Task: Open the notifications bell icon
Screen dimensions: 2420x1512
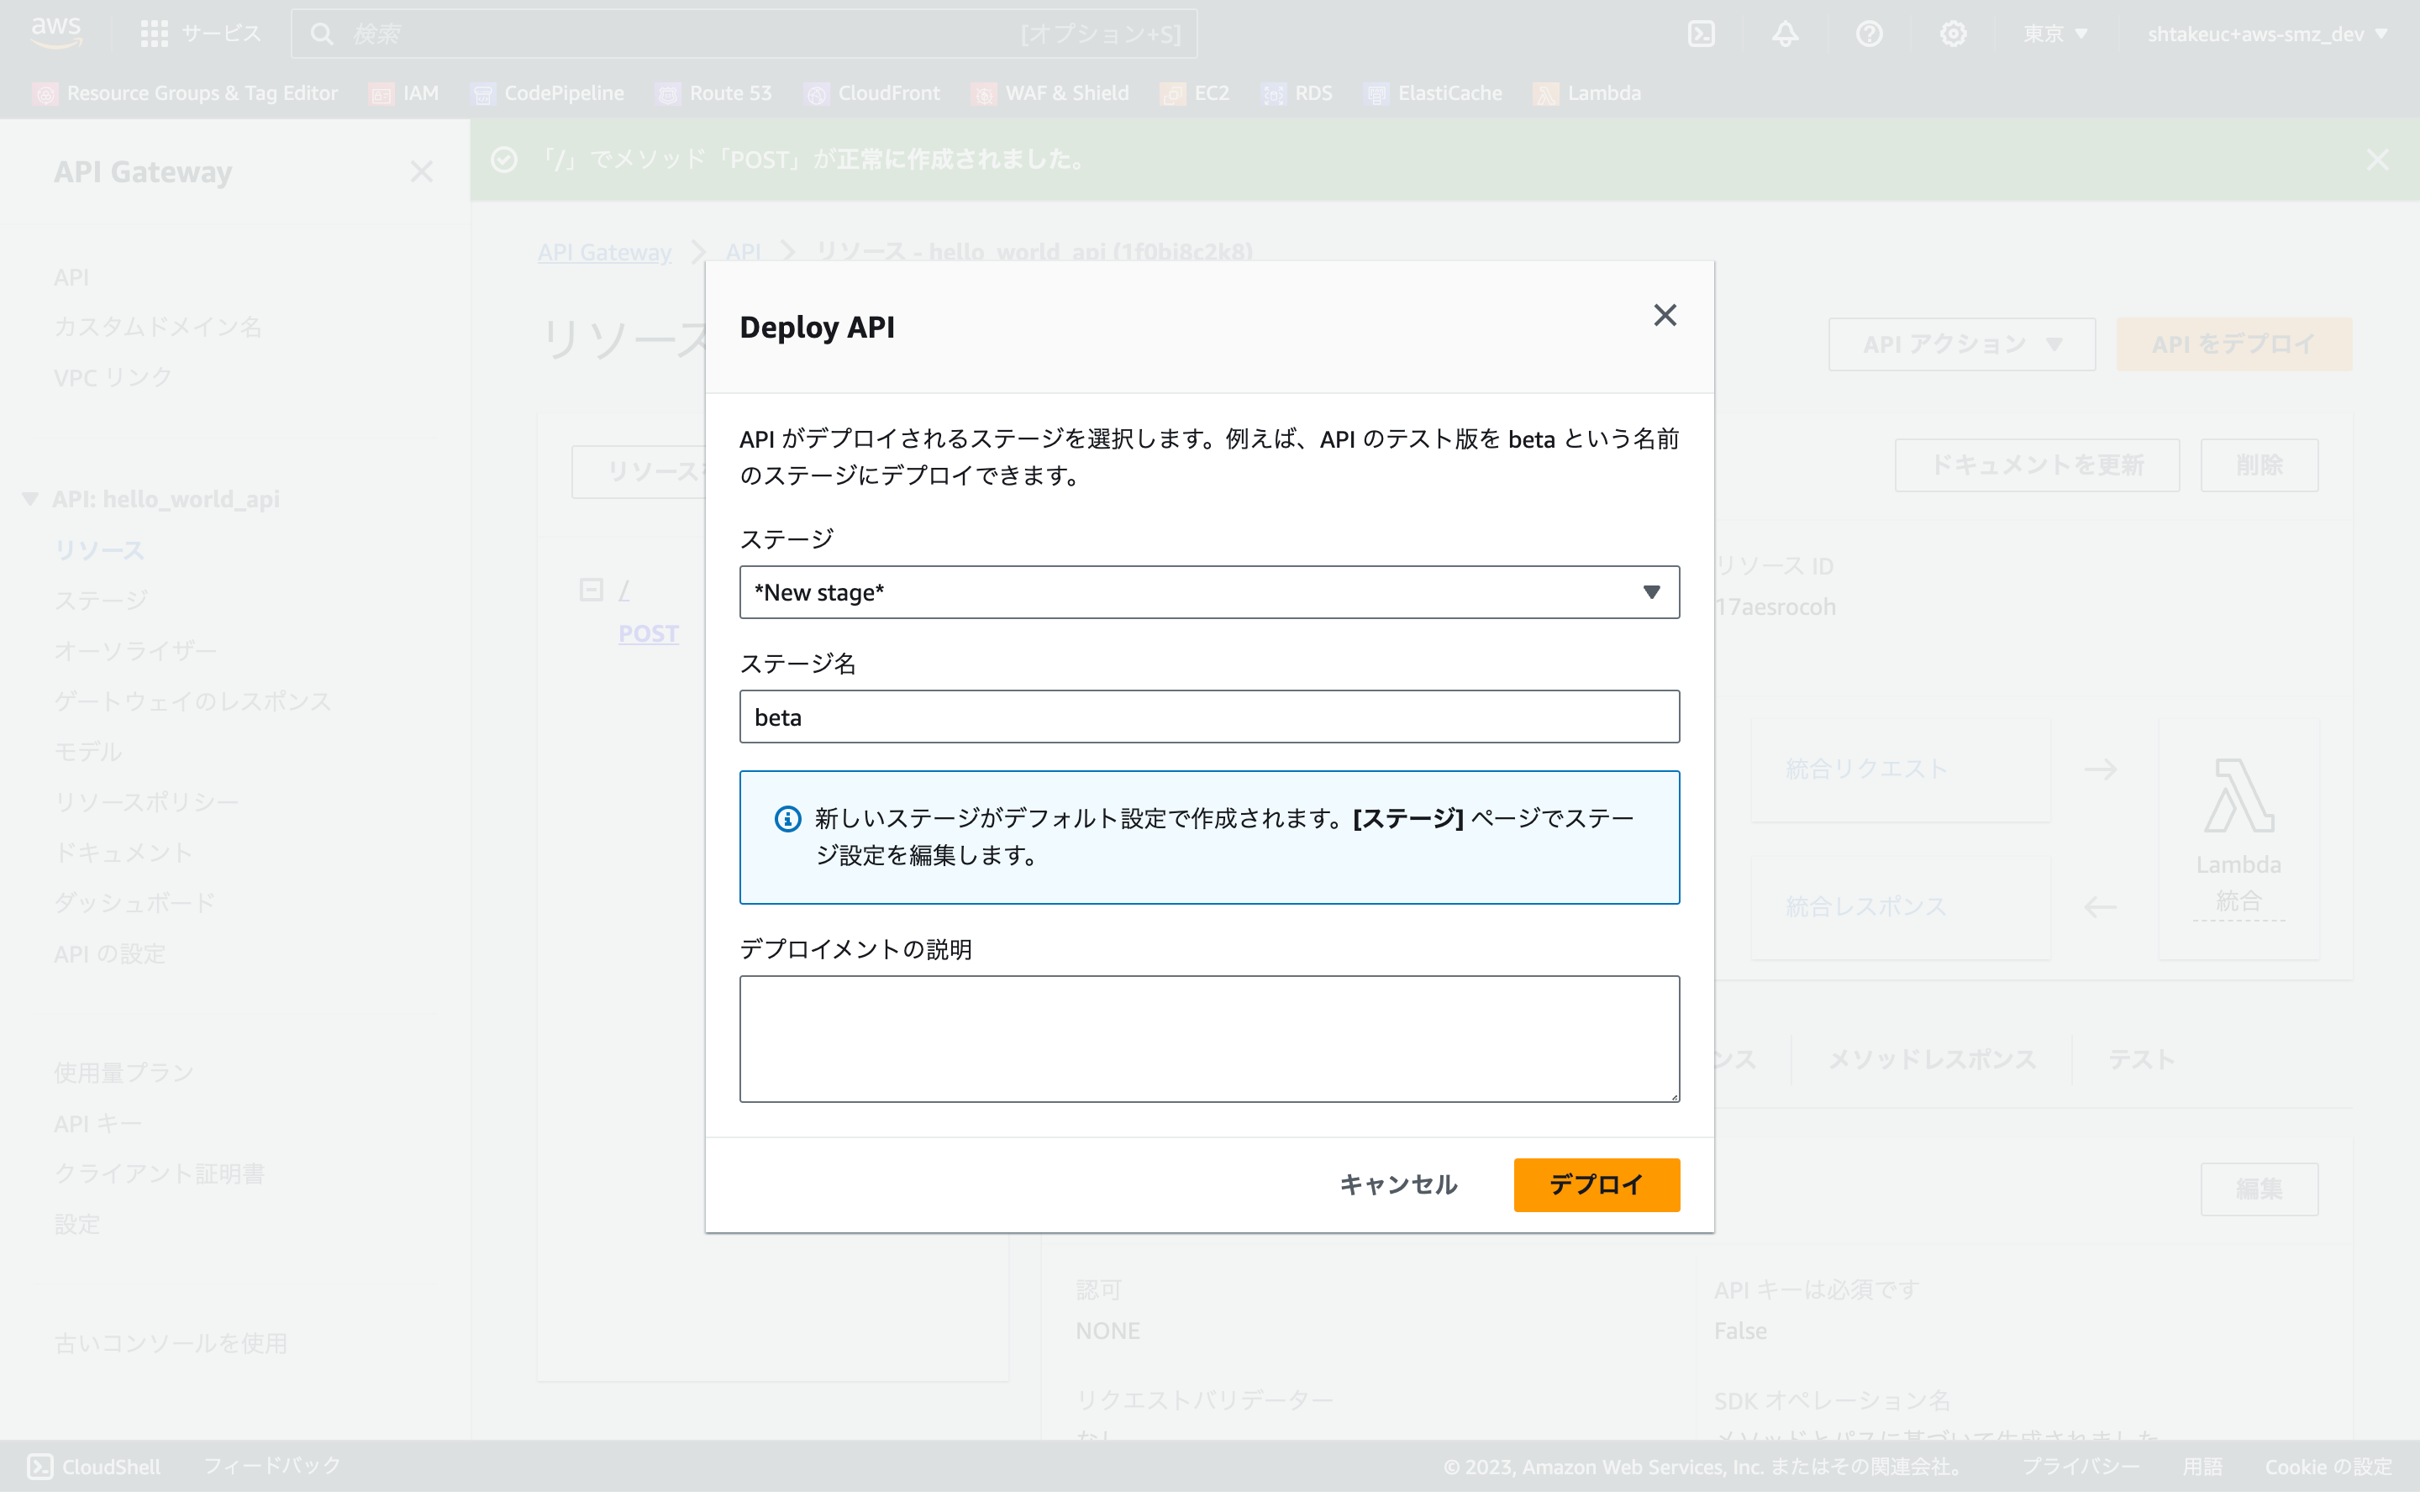Action: pos(1785,34)
